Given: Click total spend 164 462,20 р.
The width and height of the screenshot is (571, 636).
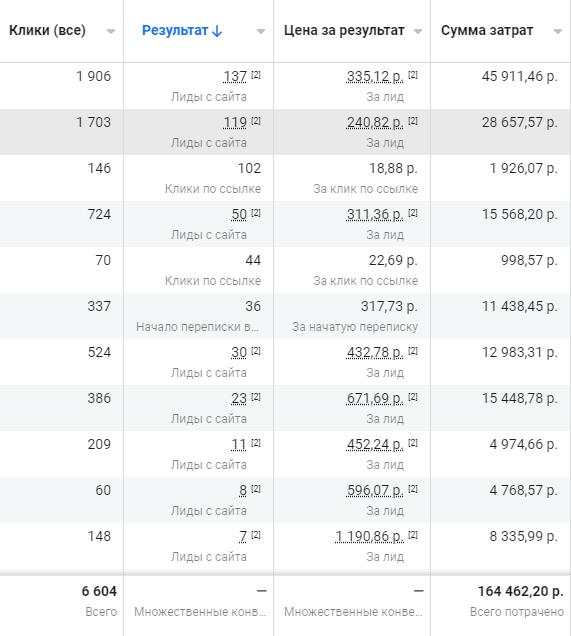Looking at the screenshot, I should pyautogui.click(x=520, y=591).
